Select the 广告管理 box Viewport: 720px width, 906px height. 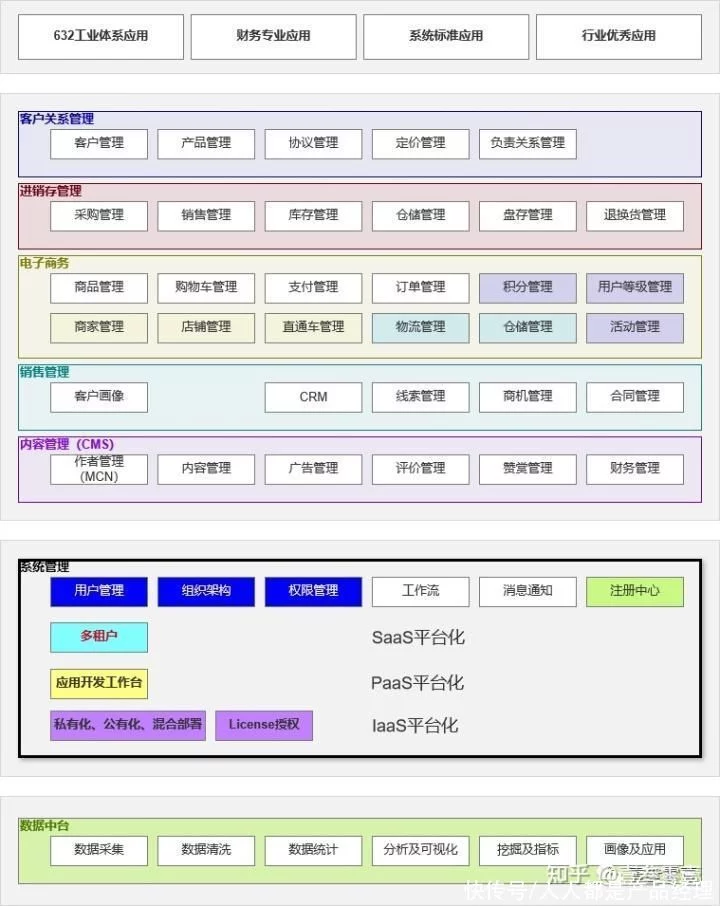pos(313,469)
